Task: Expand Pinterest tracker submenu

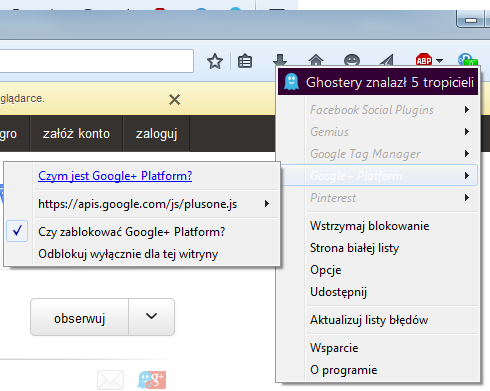Action: [x=467, y=198]
